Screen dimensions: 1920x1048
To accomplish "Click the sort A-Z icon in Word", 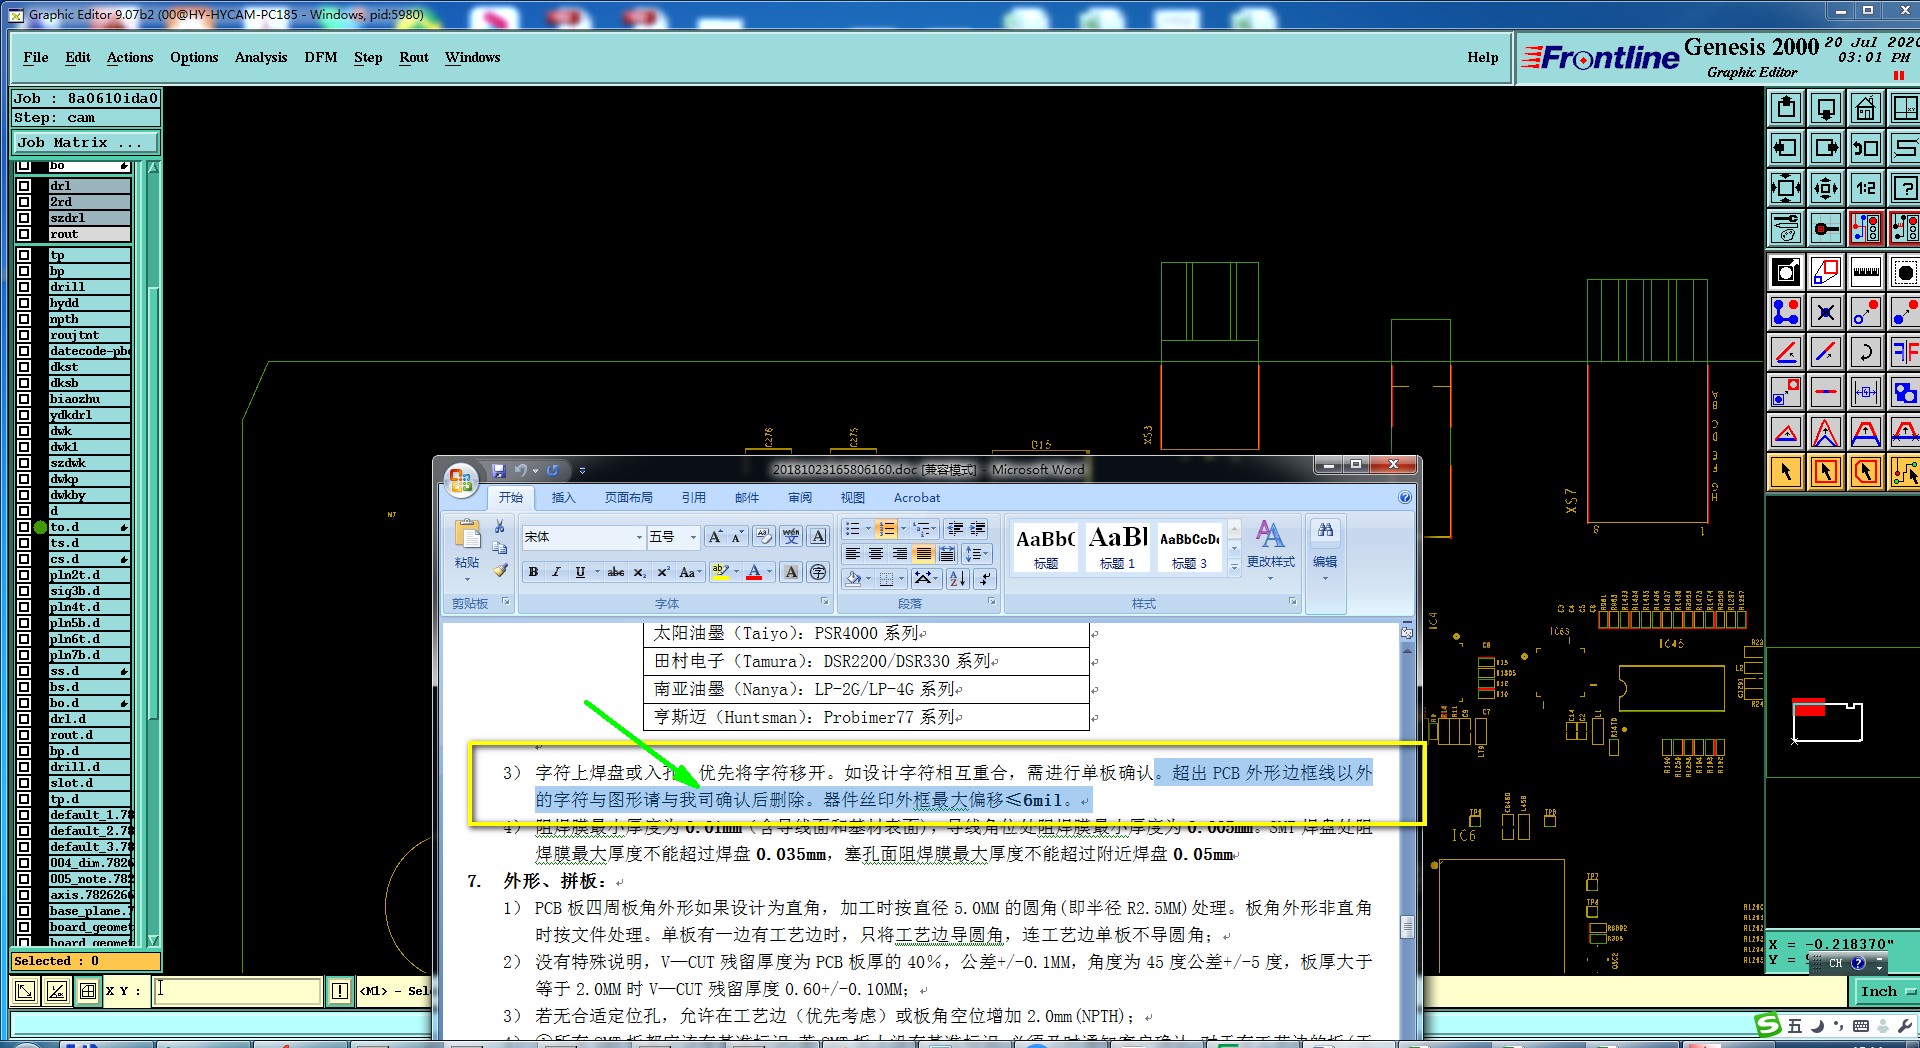I will click(x=957, y=578).
